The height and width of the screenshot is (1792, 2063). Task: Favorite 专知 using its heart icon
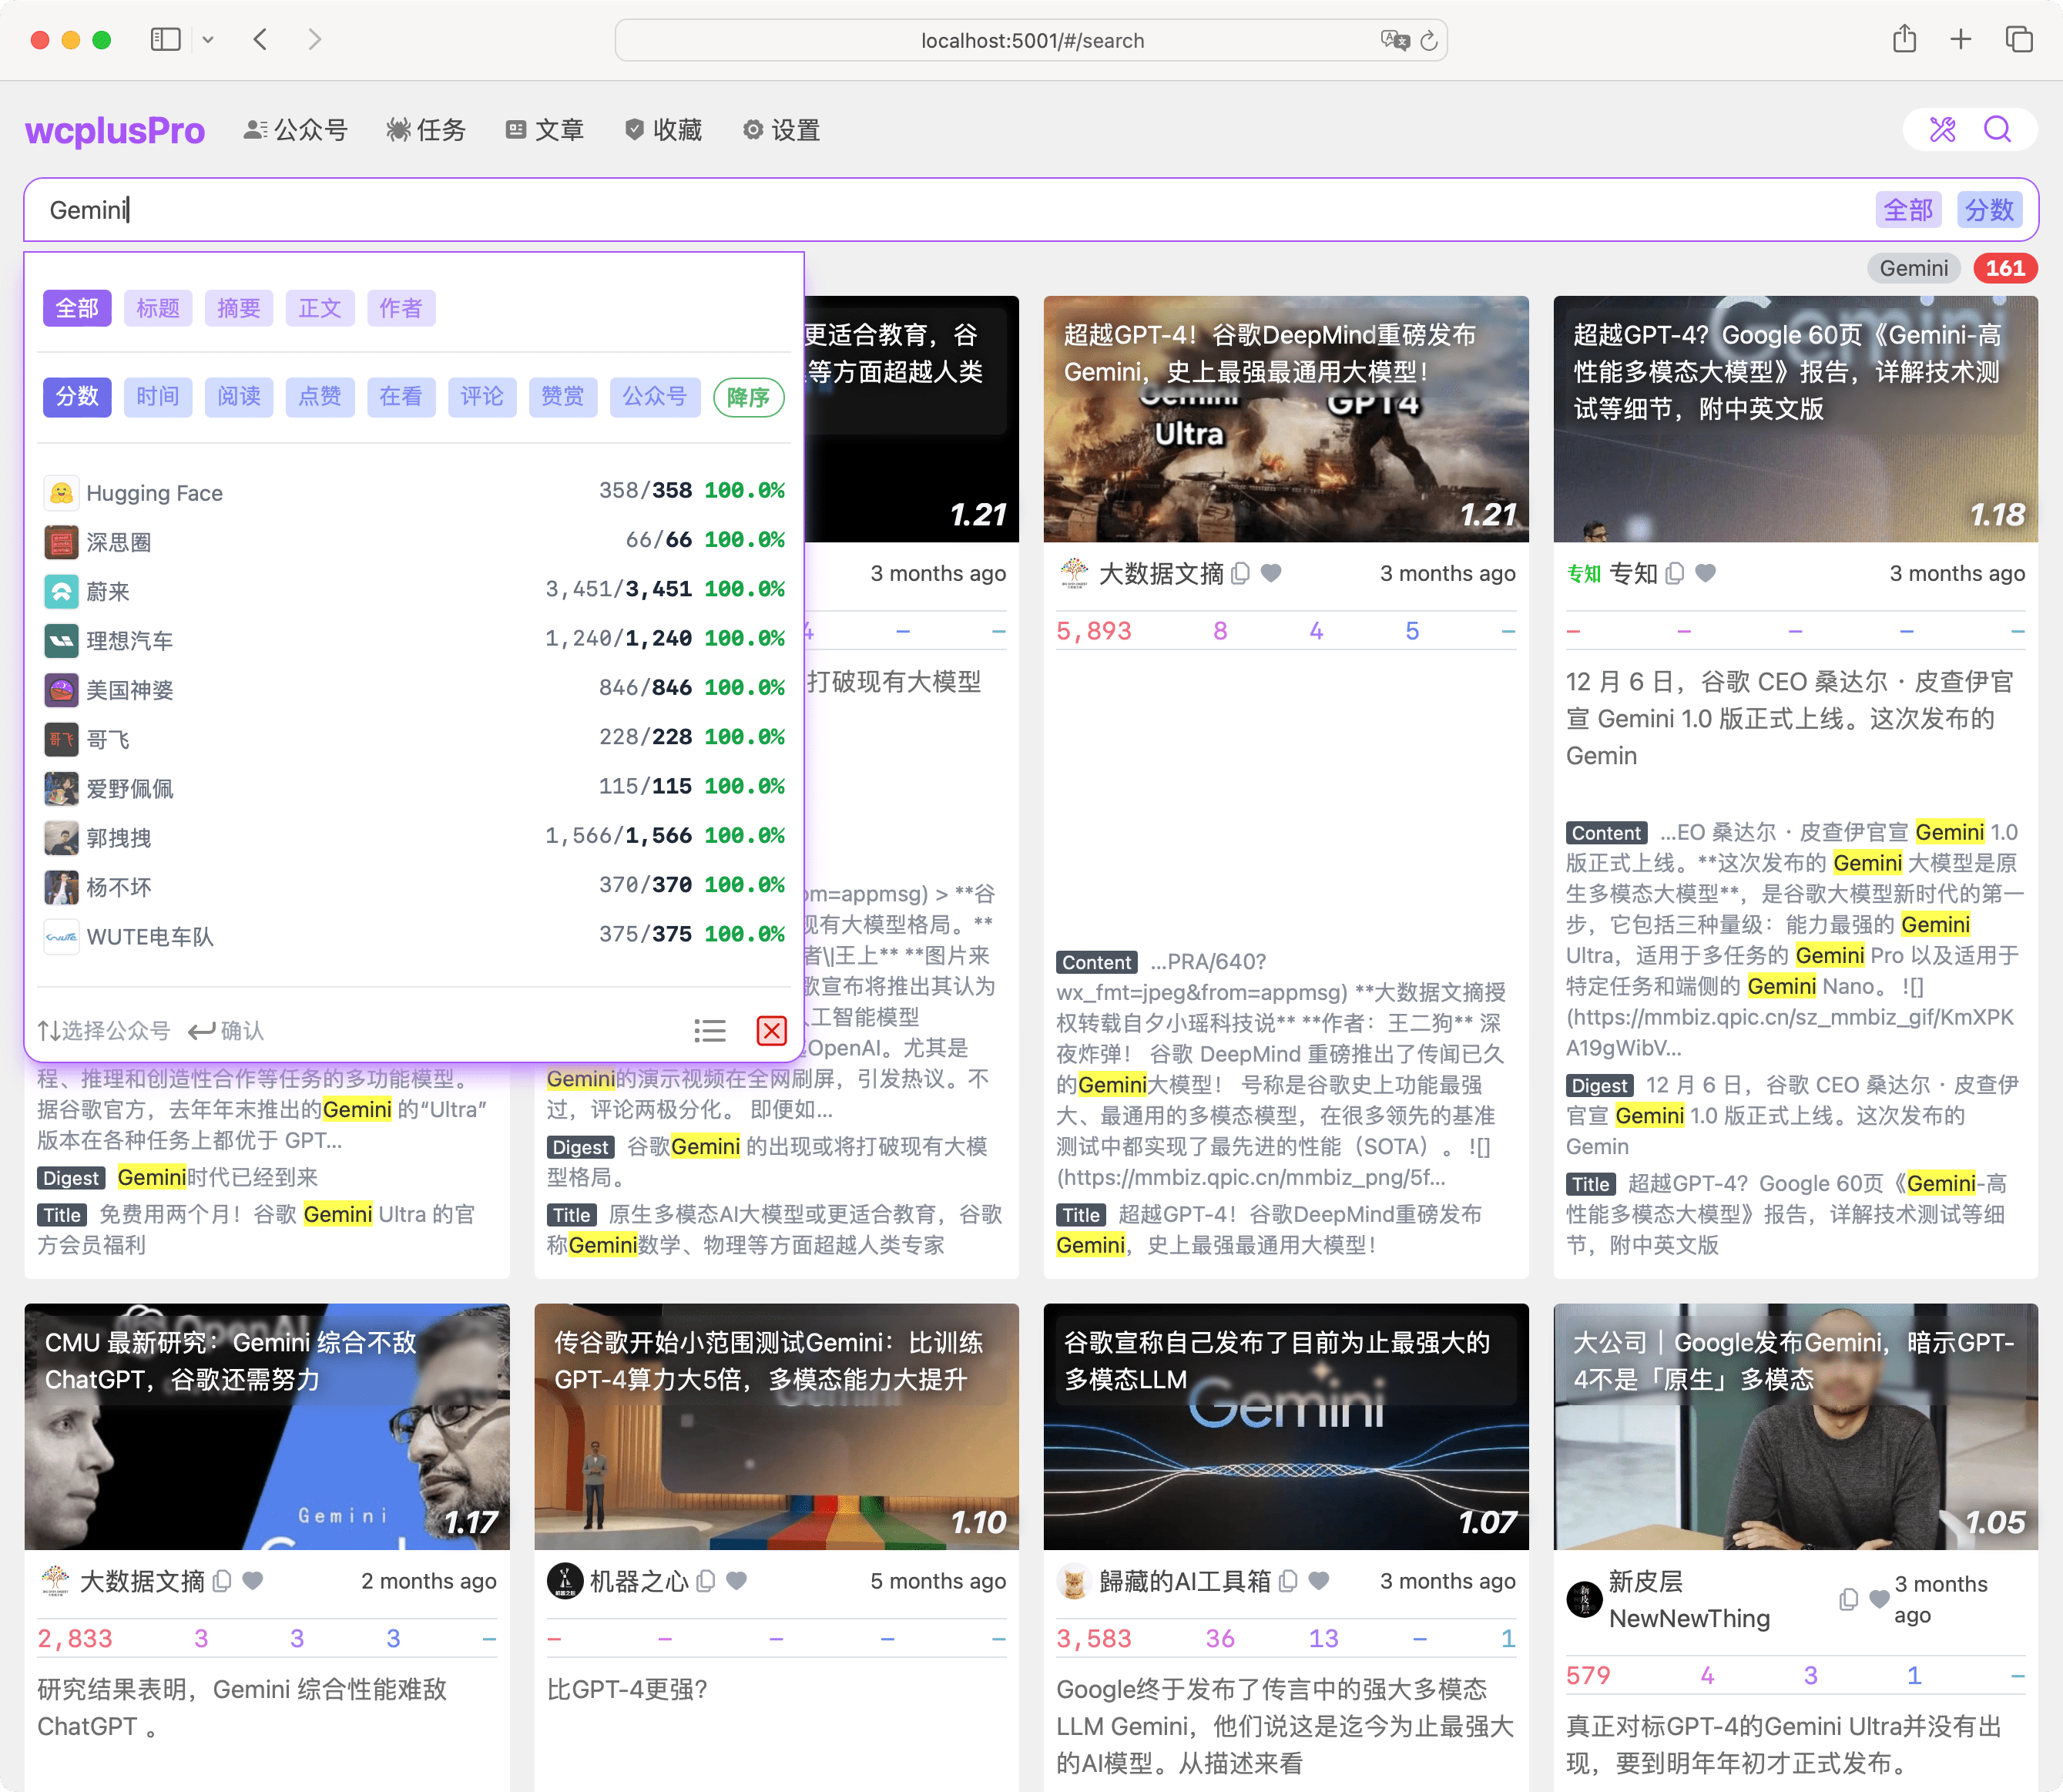click(x=1706, y=573)
